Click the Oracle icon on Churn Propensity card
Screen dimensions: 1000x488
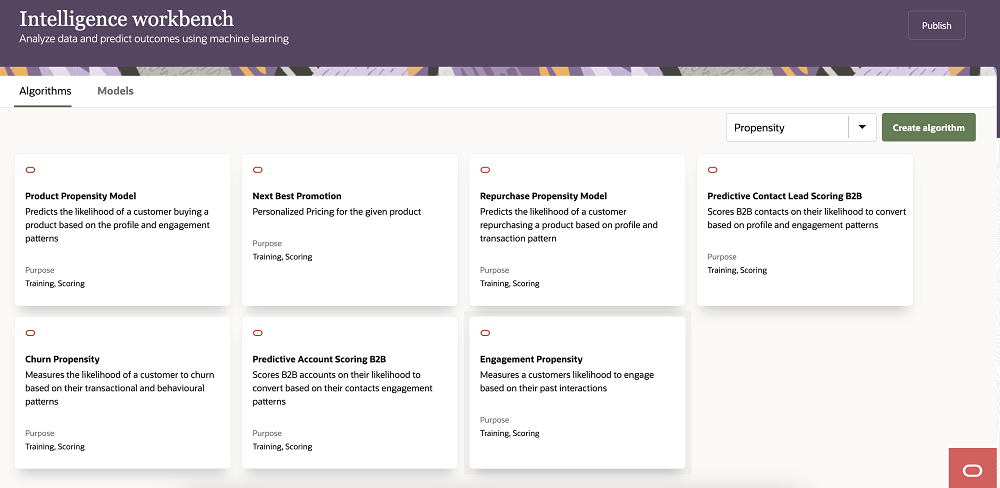[x=30, y=333]
